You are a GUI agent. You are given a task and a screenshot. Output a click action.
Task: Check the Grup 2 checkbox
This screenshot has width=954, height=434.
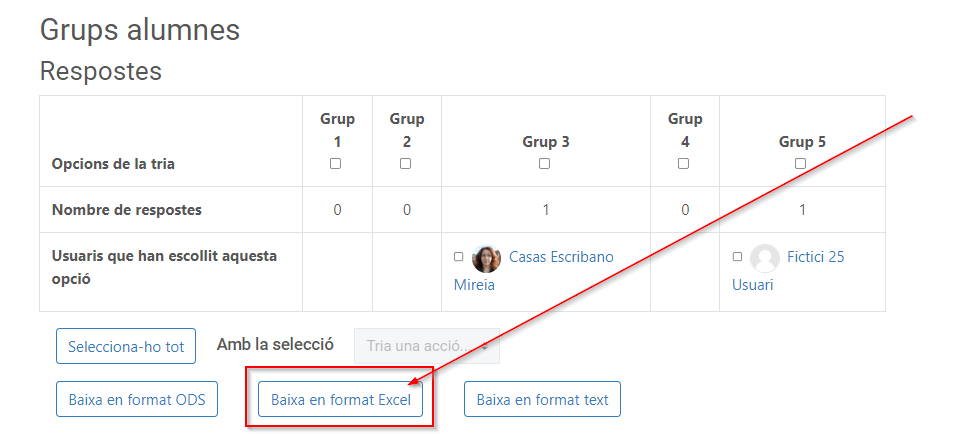406,164
